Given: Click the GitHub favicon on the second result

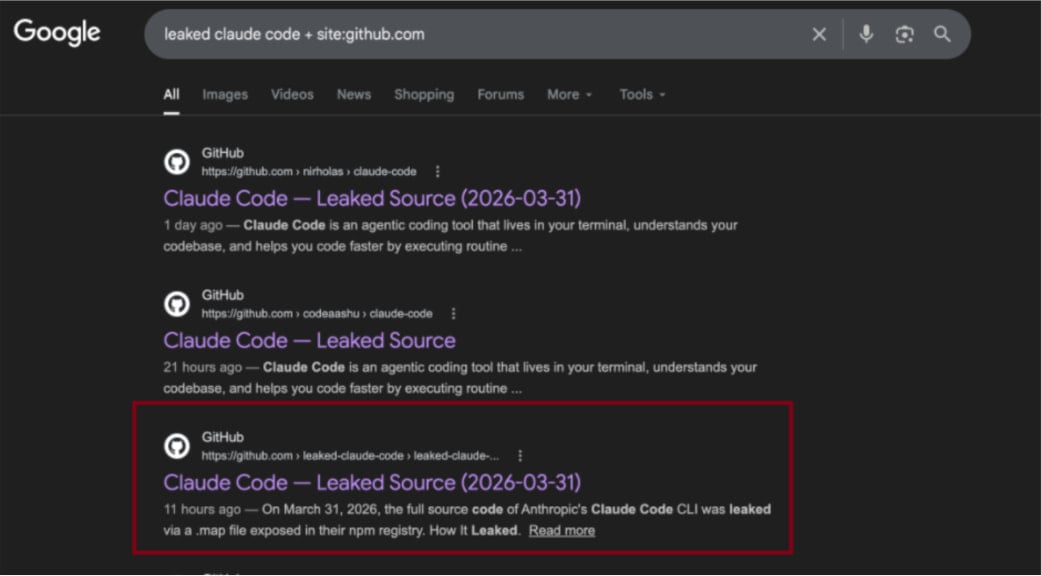Looking at the screenshot, I should pyautogui.click(x=177, y=303).
